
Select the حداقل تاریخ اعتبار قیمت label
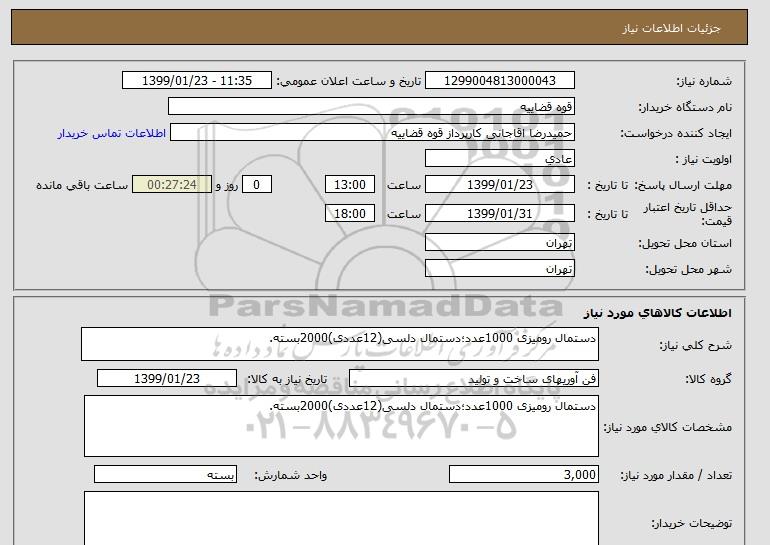688,214
